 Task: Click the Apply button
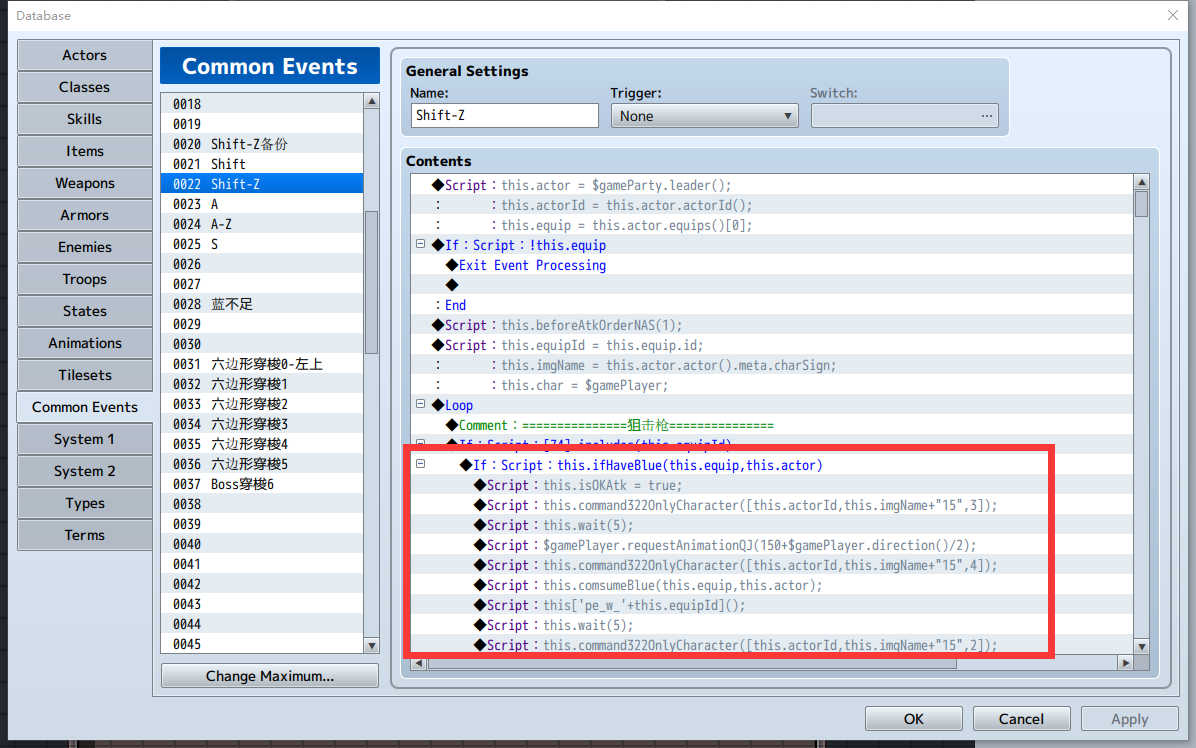coord(1130,719)
